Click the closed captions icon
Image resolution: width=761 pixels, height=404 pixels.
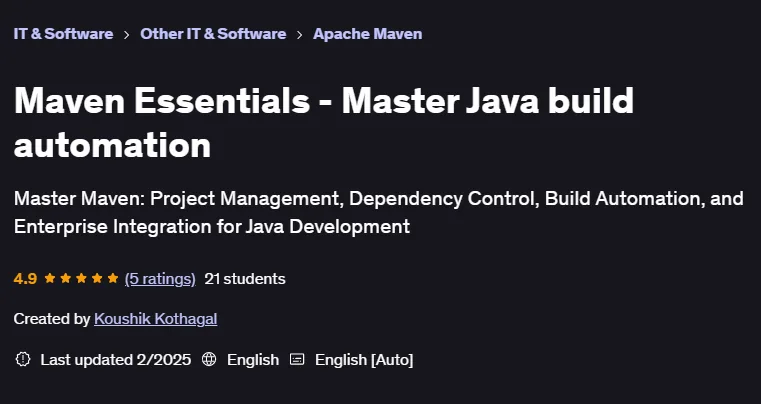(297, 360)
